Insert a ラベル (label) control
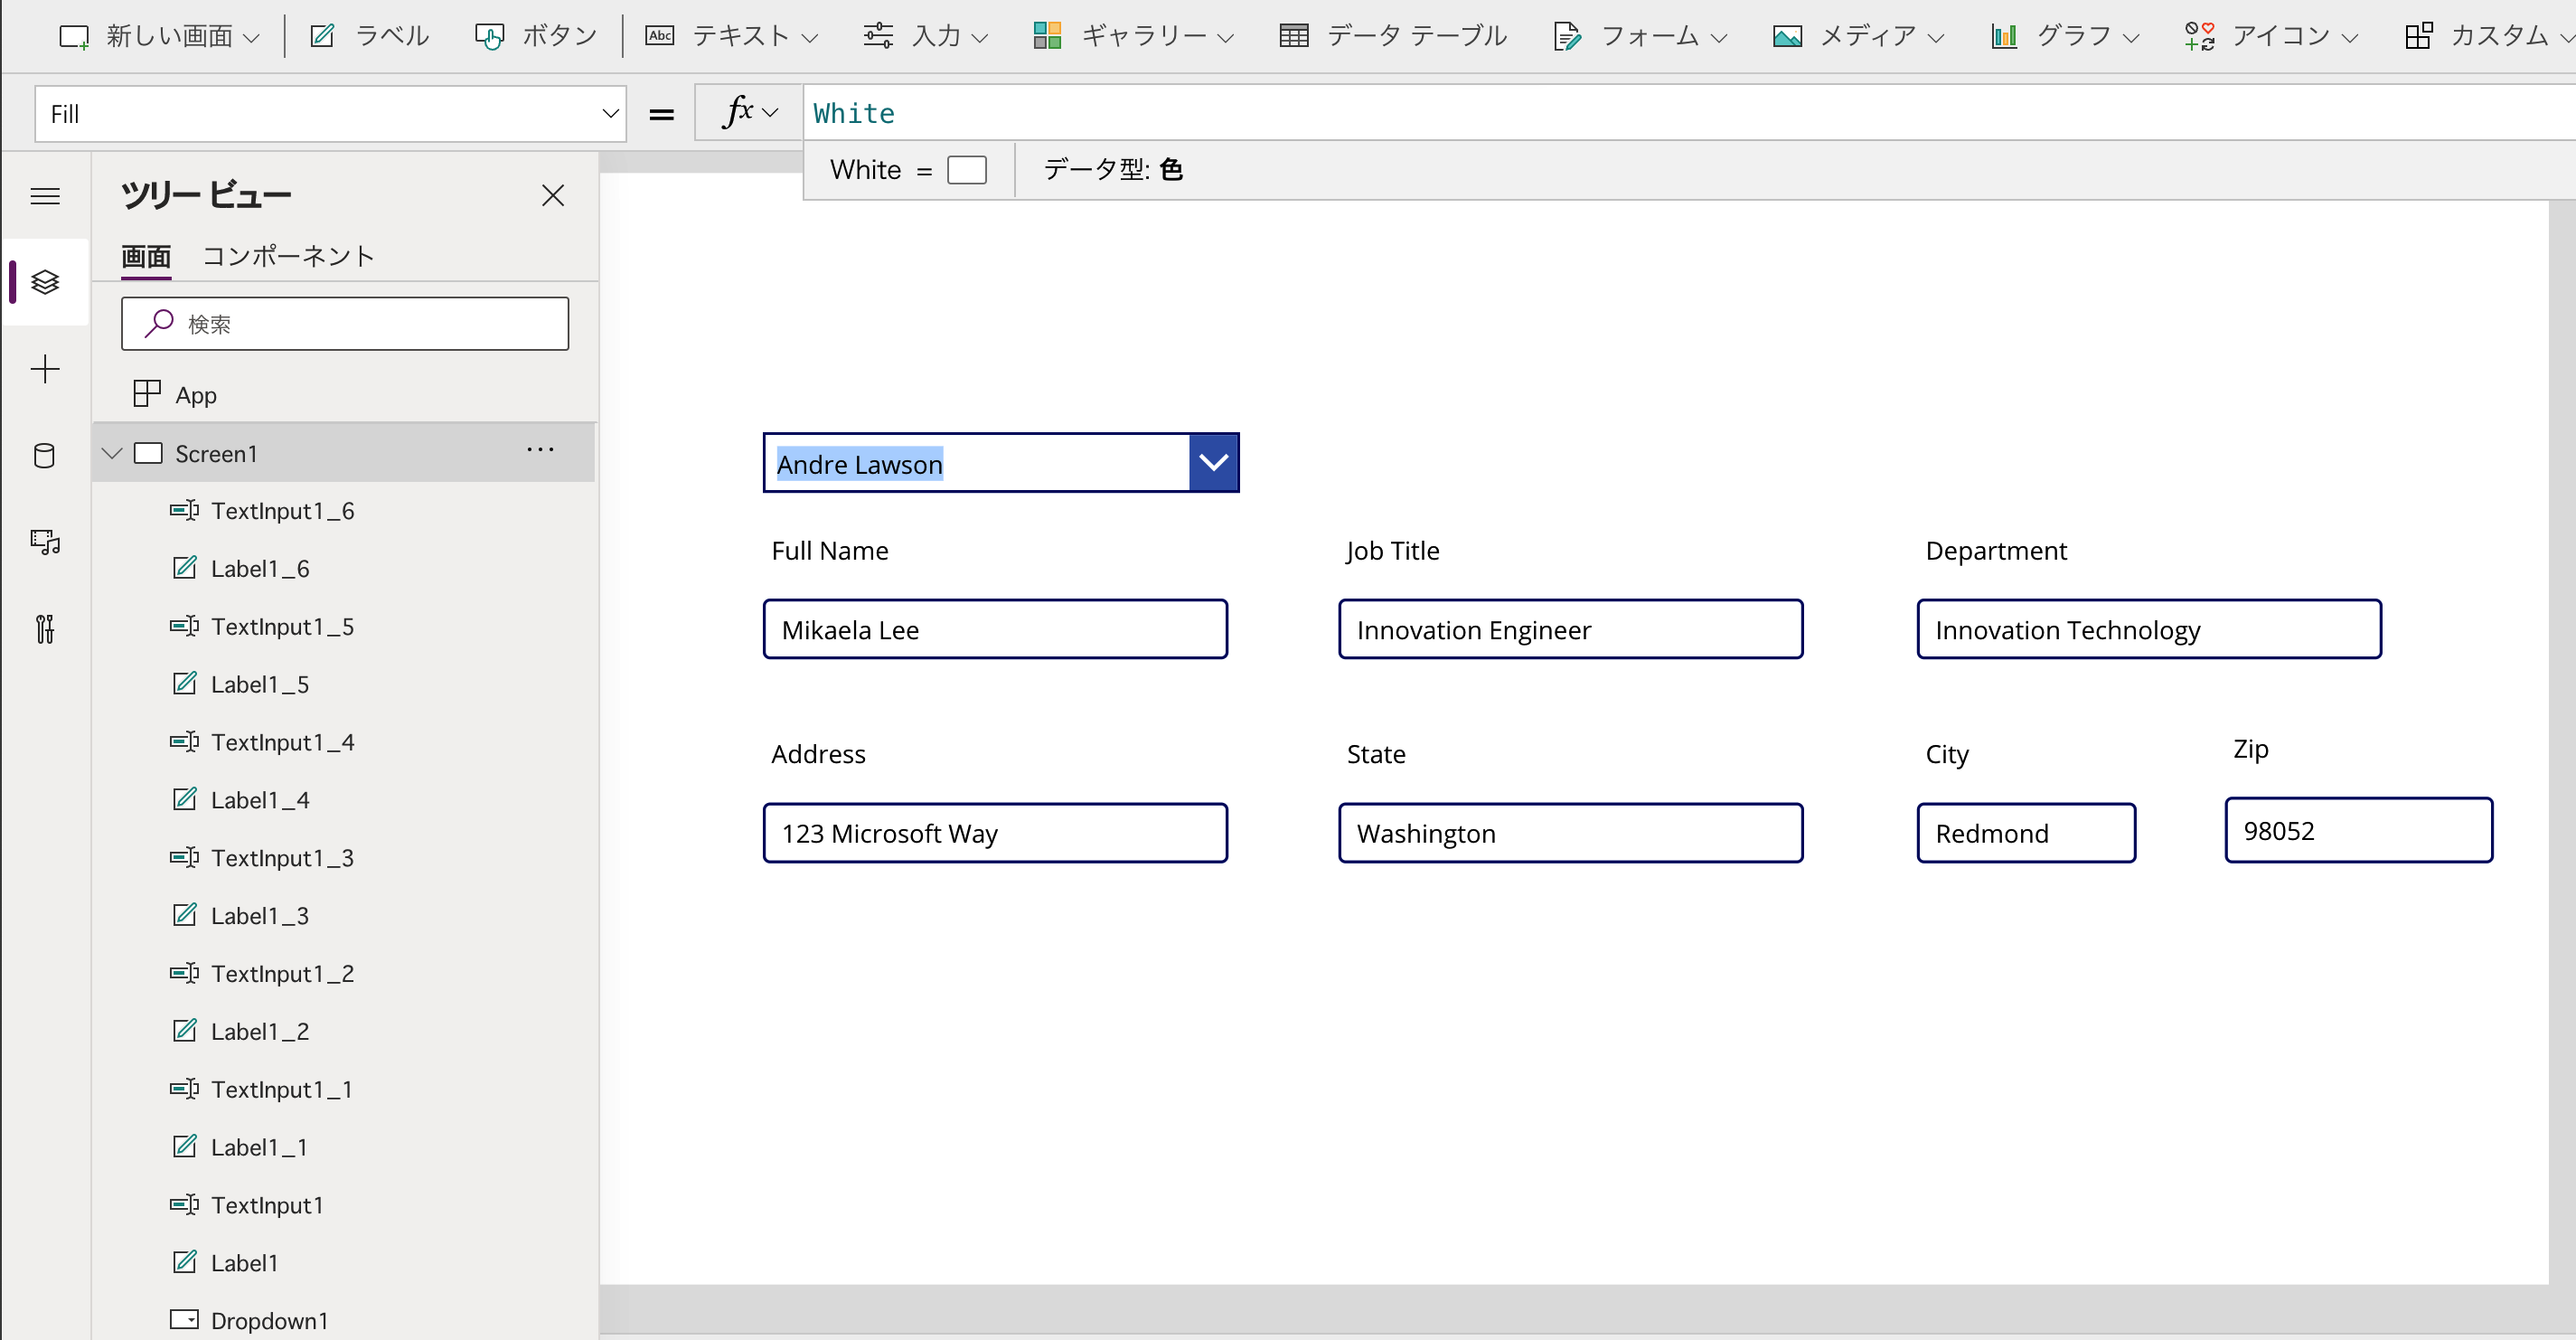2576x1340 pixels. coord(369,36)
